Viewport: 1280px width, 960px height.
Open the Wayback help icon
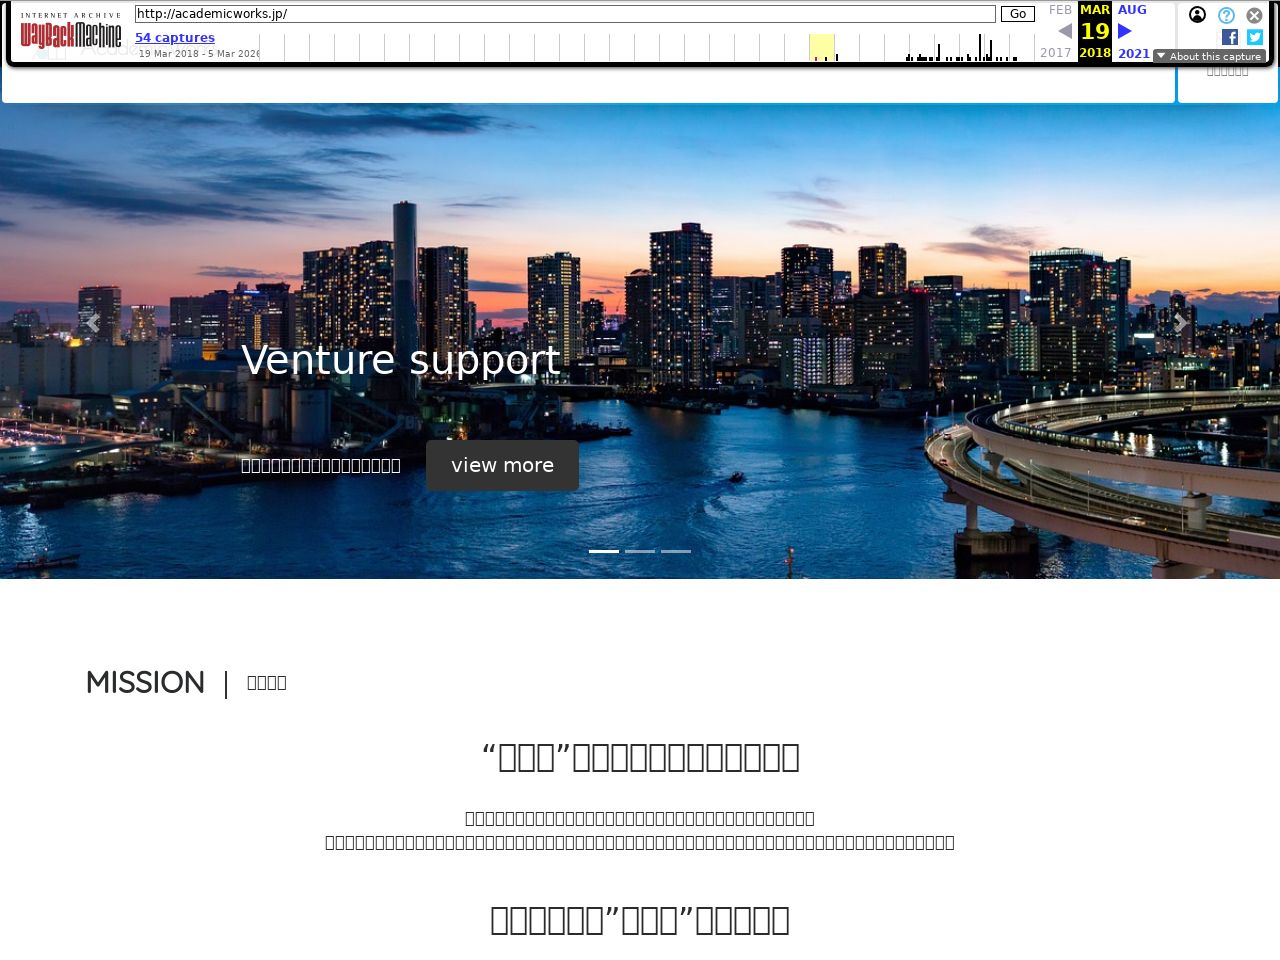(x=1226, y=15)
